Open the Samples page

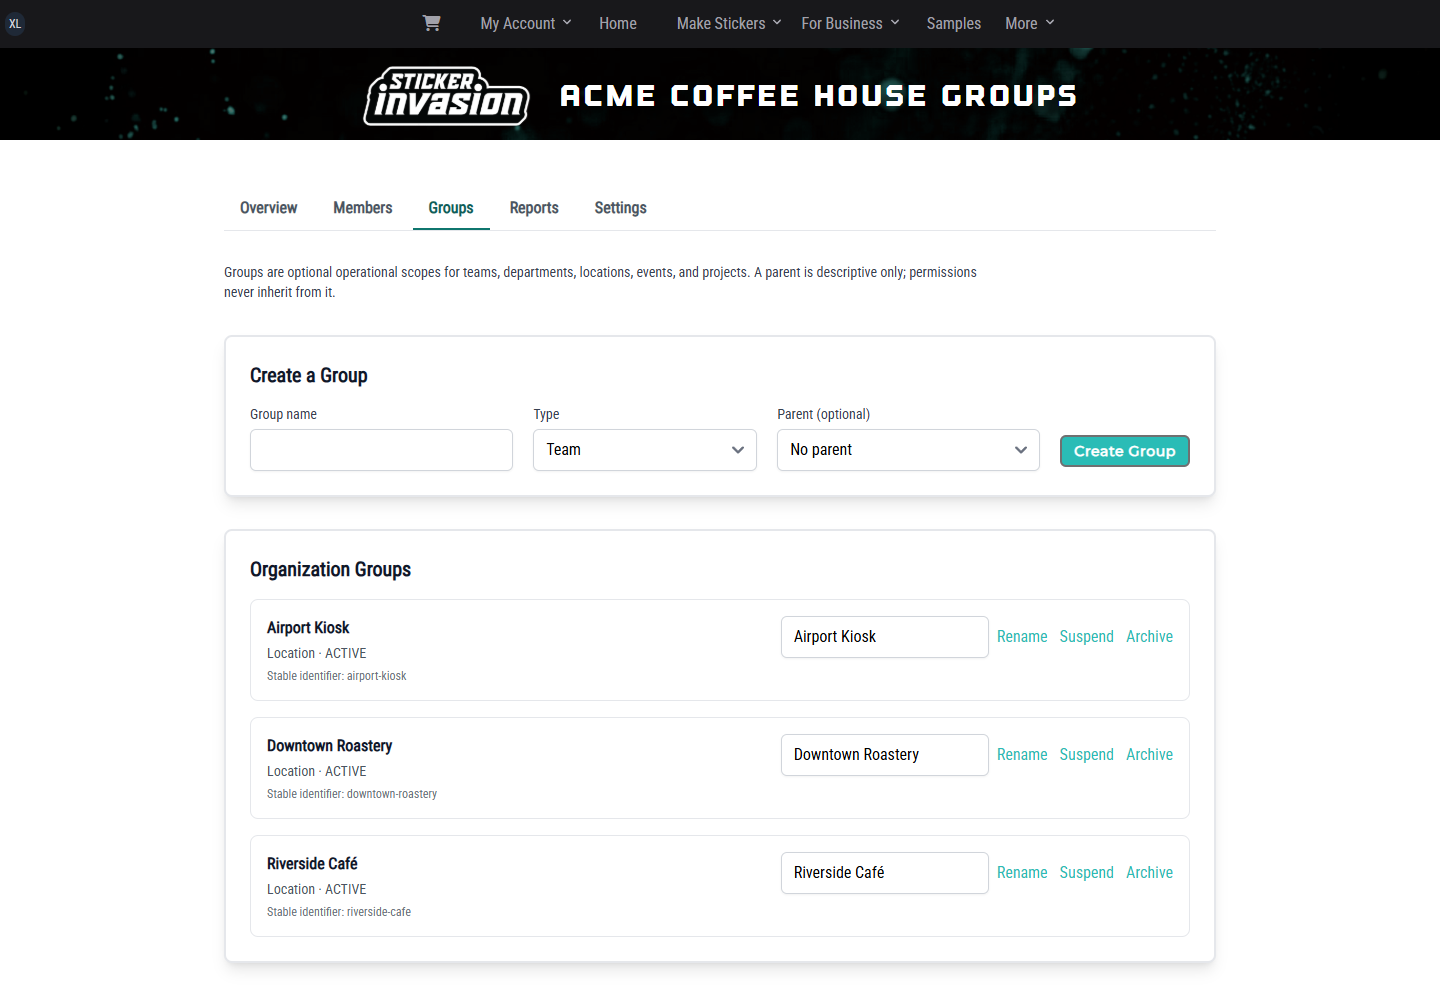coord(953,23)
